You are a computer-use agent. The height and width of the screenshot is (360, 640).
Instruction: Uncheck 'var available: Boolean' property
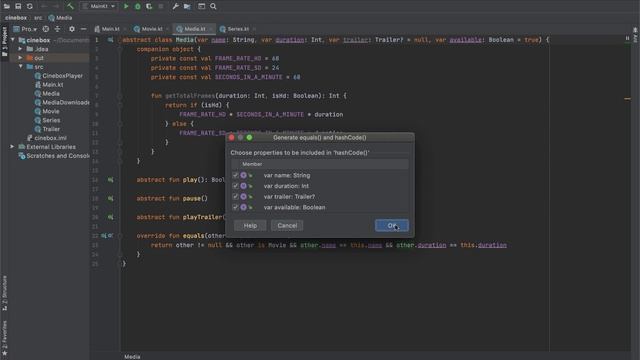236,207
